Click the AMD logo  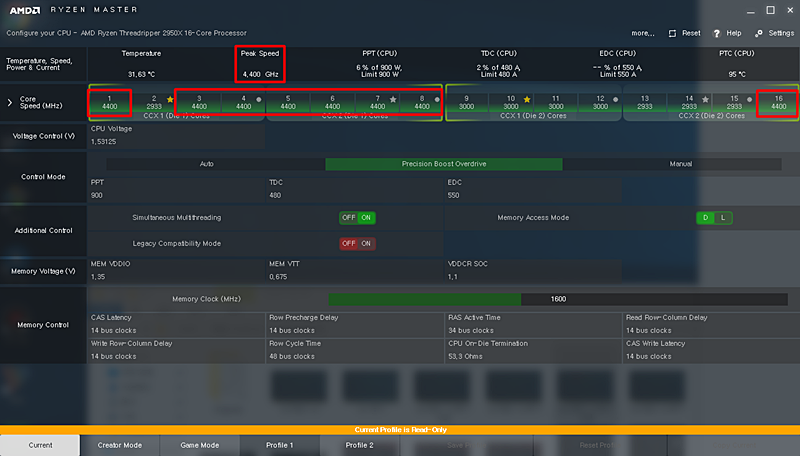24,10
